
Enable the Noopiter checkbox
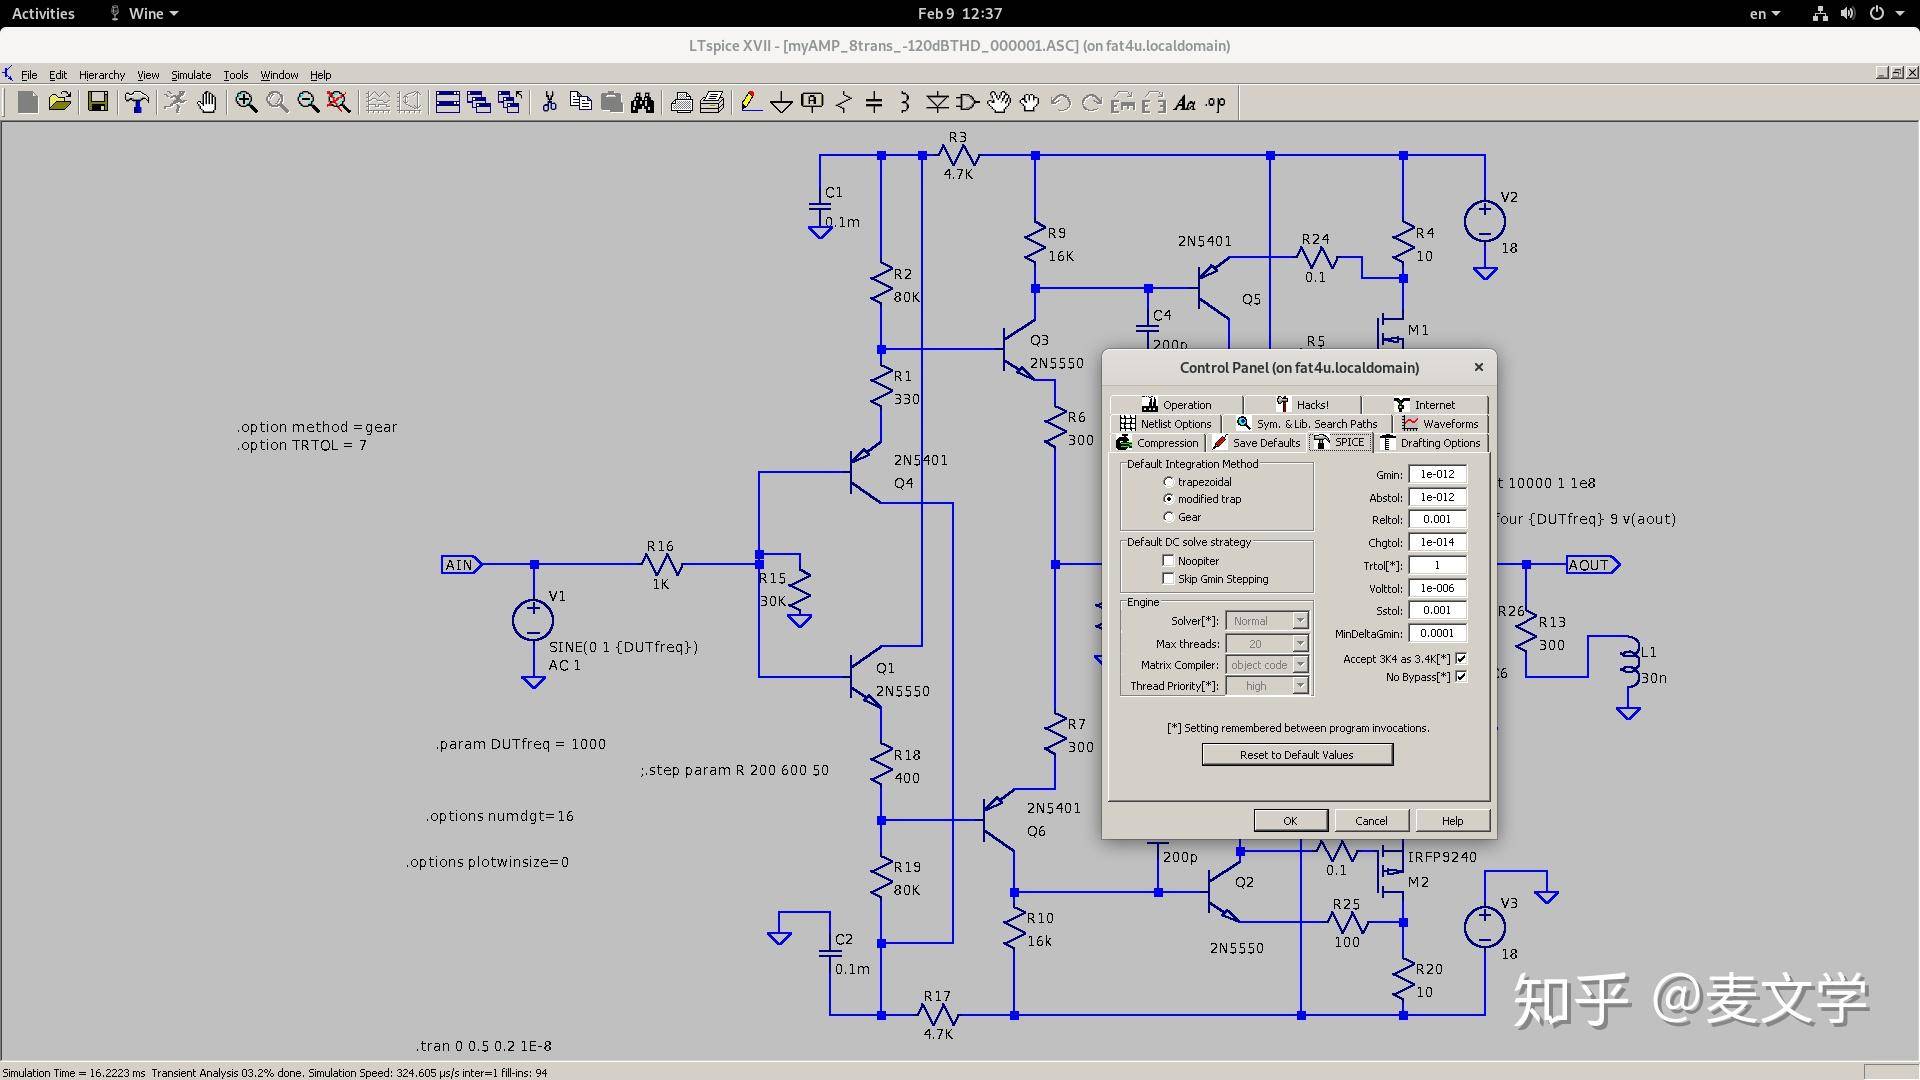coord(1168,561)
